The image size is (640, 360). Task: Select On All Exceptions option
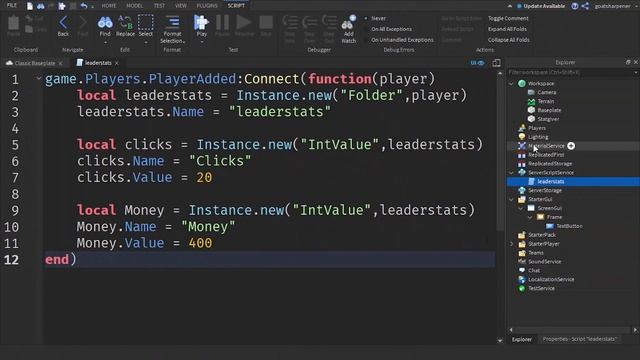tap(391, 29)
